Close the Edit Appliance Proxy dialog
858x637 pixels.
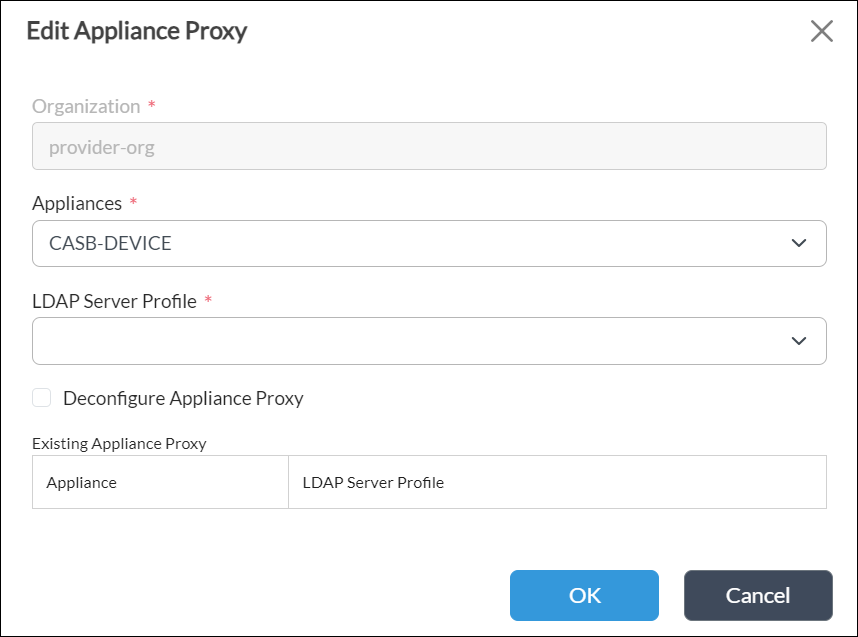click(x=822, y=31)
